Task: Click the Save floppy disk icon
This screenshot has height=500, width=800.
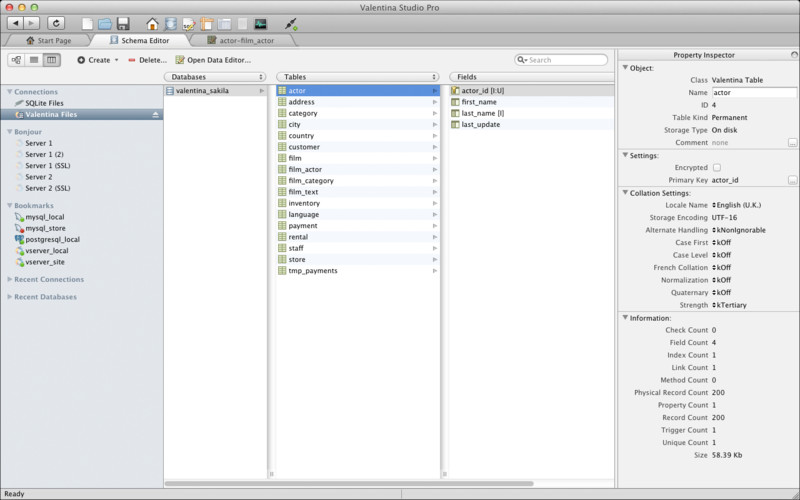Action: click(x=123, y=23)
